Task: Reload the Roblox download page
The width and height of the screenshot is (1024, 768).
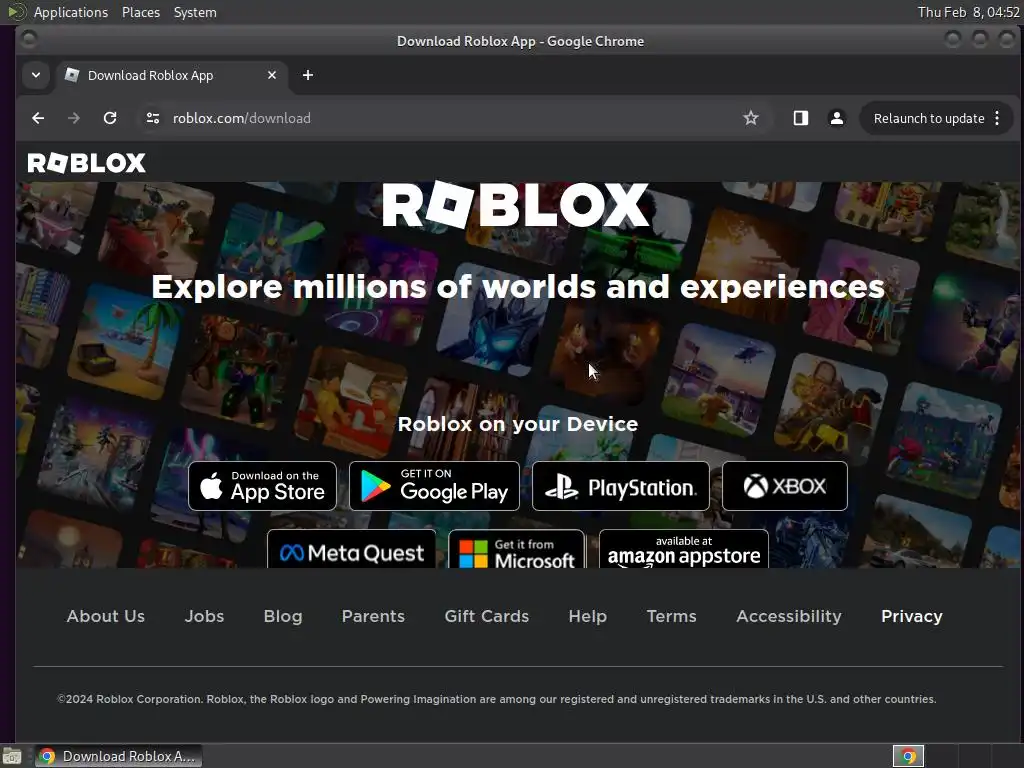Action: click(110, 118)
